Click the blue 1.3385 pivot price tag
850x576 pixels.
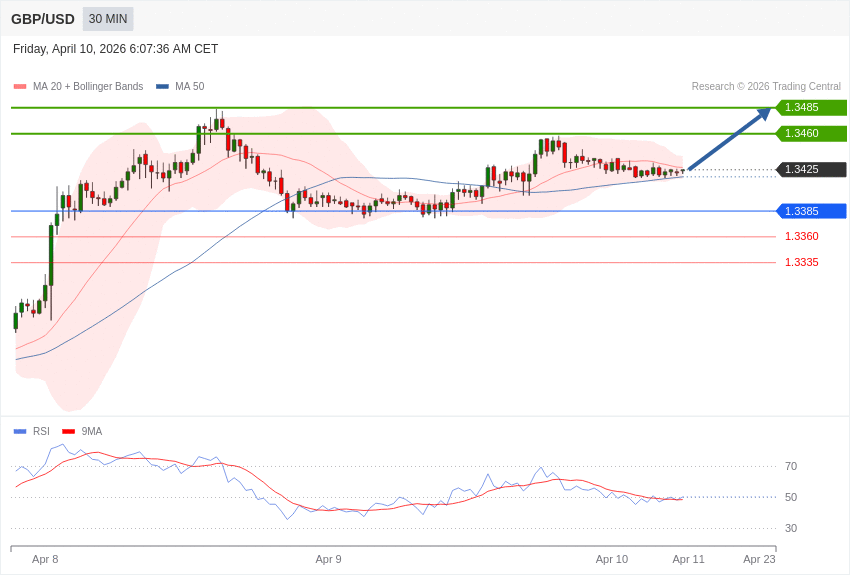[x=811, y=212]
